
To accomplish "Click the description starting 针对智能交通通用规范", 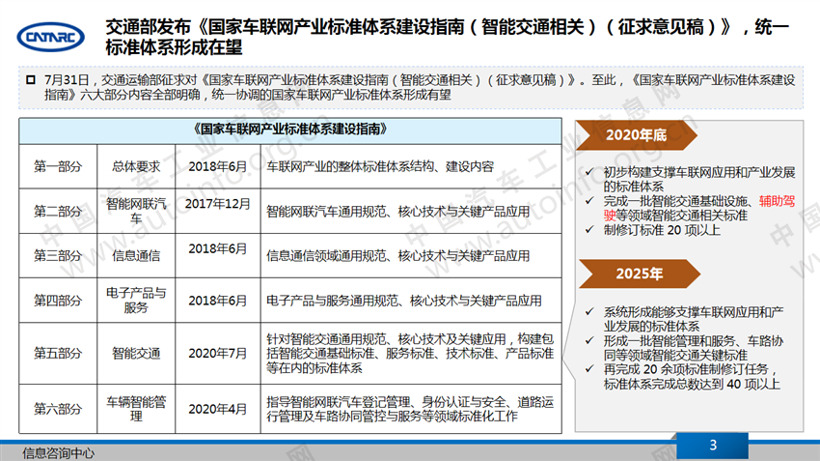I will (x=410, y=353).
